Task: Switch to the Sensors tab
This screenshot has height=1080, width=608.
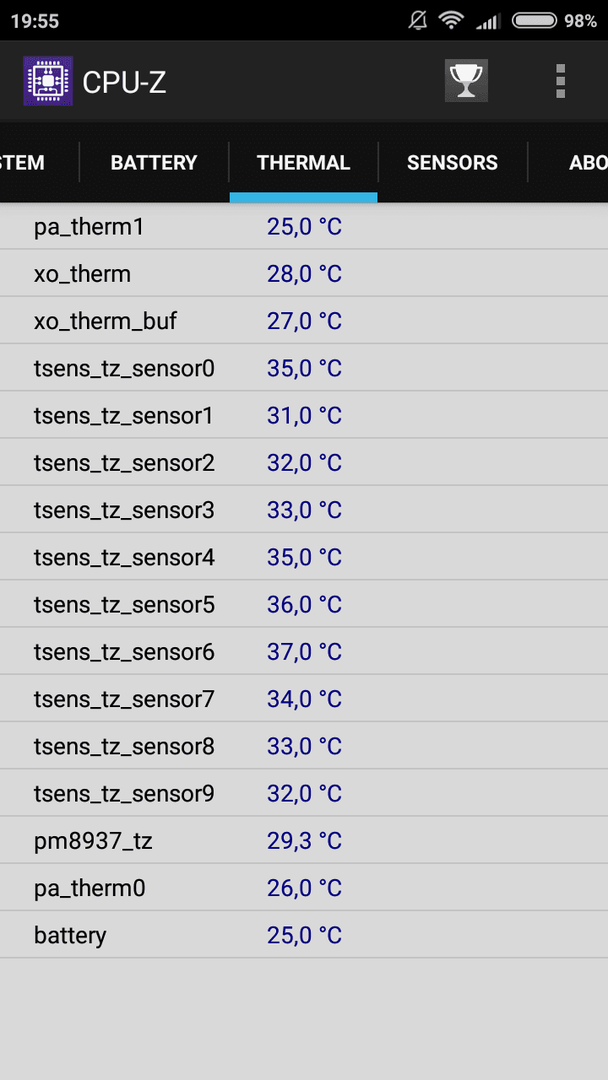Action: [x=452, y=163]
